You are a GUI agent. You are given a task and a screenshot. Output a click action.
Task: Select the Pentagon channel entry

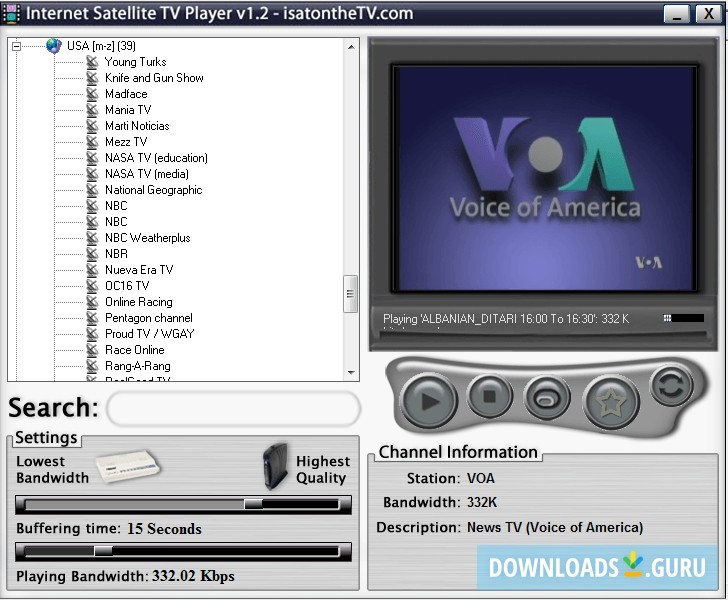click(x=149, y=318)
